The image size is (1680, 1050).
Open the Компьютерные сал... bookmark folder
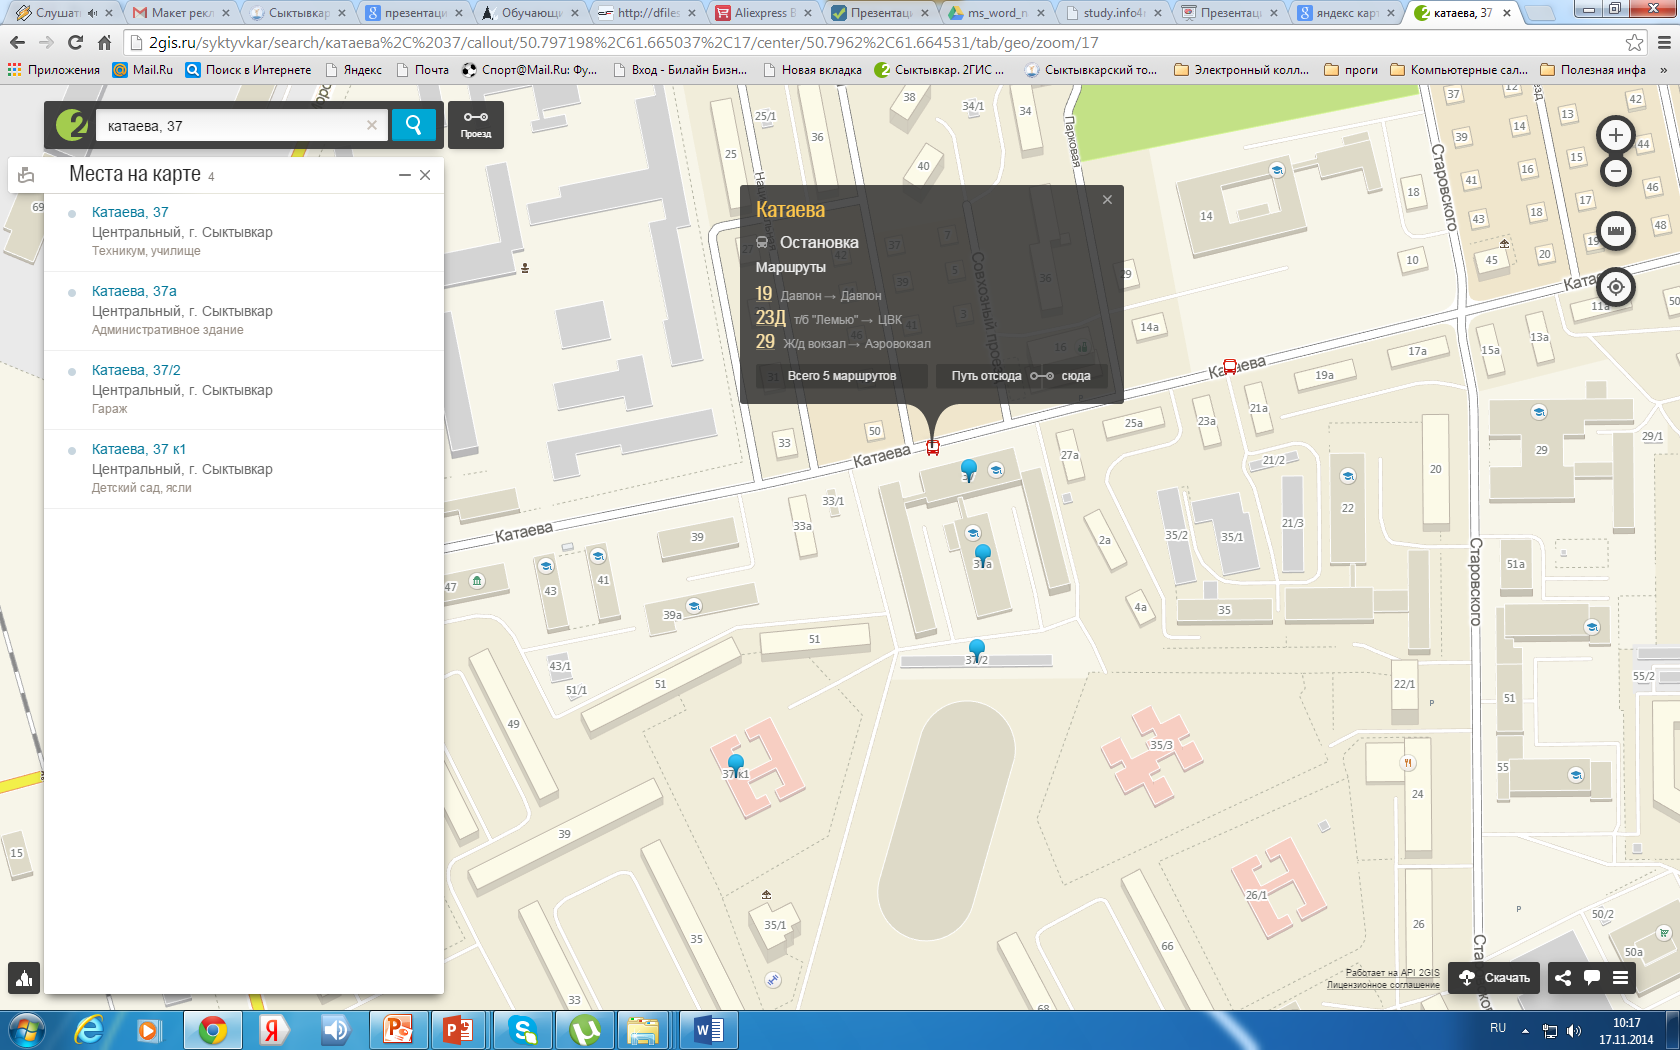click(x=1459, y=70)
